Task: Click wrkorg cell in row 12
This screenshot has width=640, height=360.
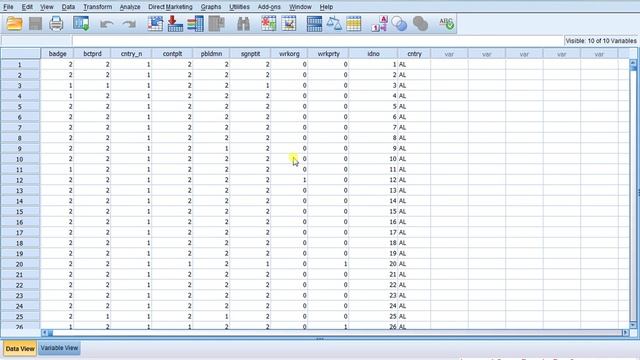Action: point(289,180)
